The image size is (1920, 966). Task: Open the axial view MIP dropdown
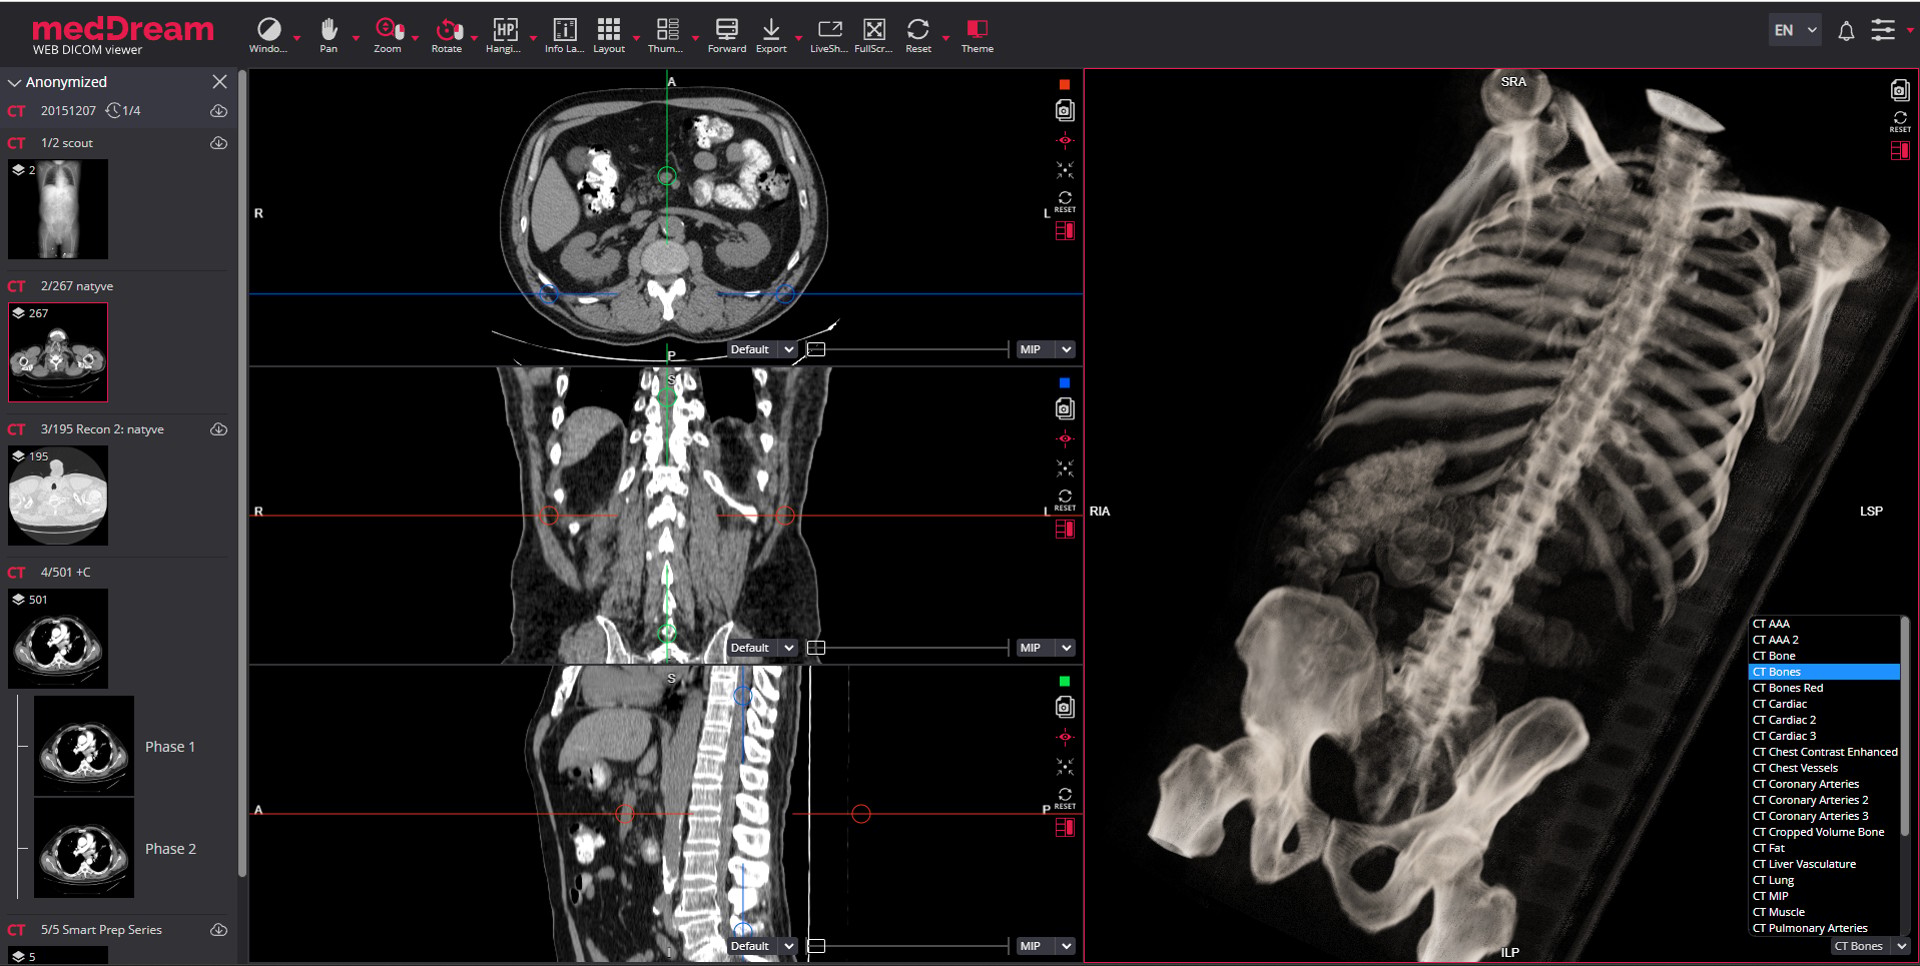pyautogui.click(x=1046, y=350)
